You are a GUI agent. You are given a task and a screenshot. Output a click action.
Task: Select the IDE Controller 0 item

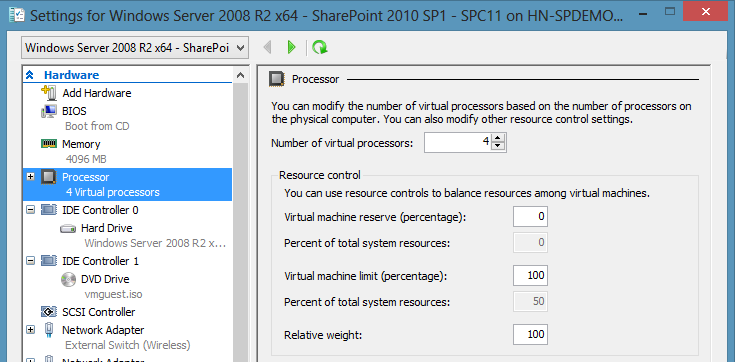coord(100,210)
